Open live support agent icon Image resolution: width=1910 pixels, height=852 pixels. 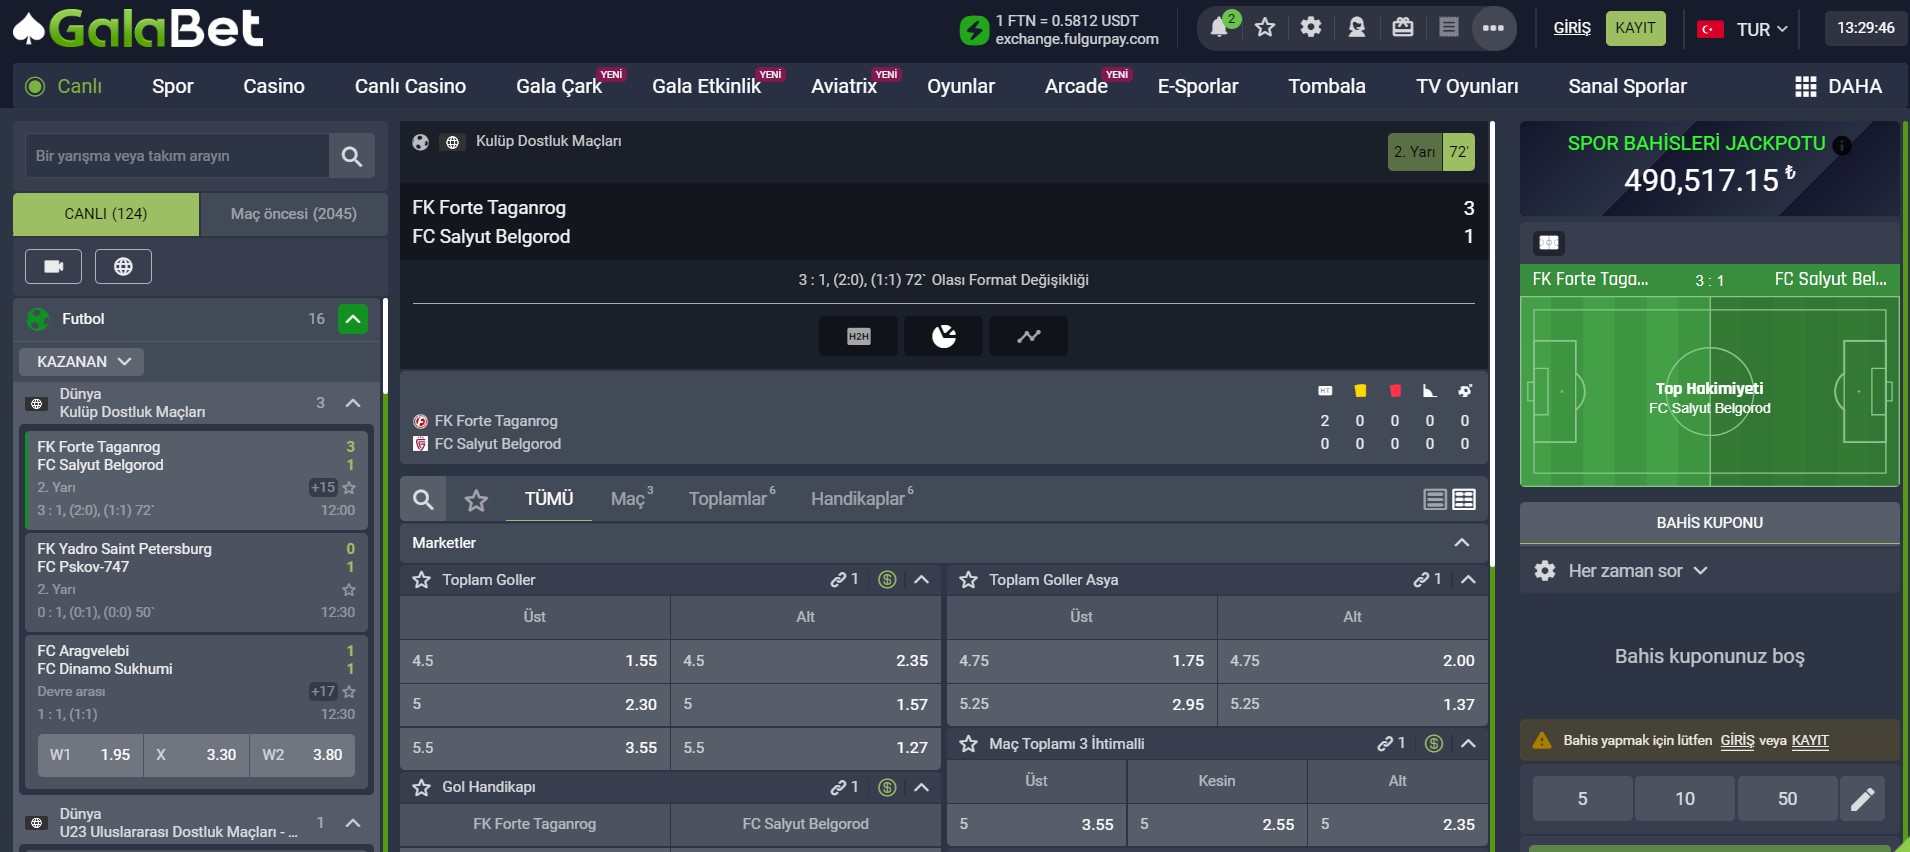pos(1357,28)
